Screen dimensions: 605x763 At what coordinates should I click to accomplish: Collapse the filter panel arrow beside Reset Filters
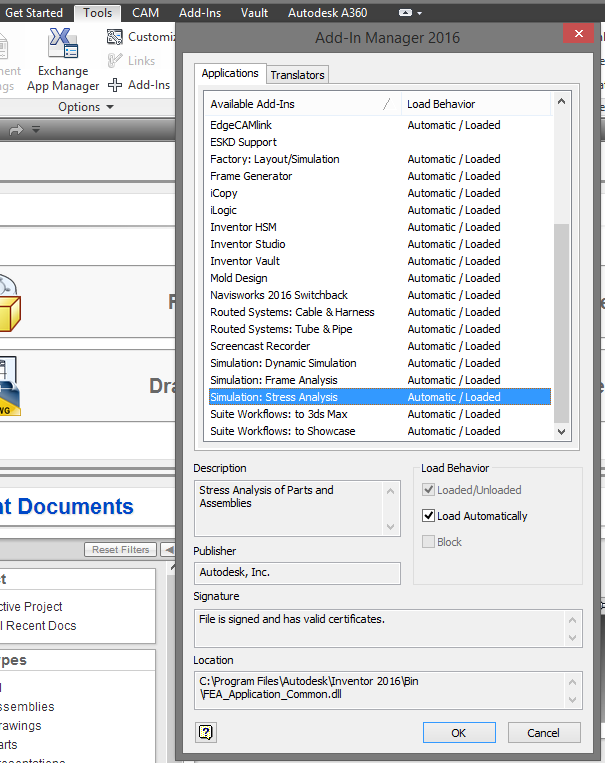(x=168, y=549)
